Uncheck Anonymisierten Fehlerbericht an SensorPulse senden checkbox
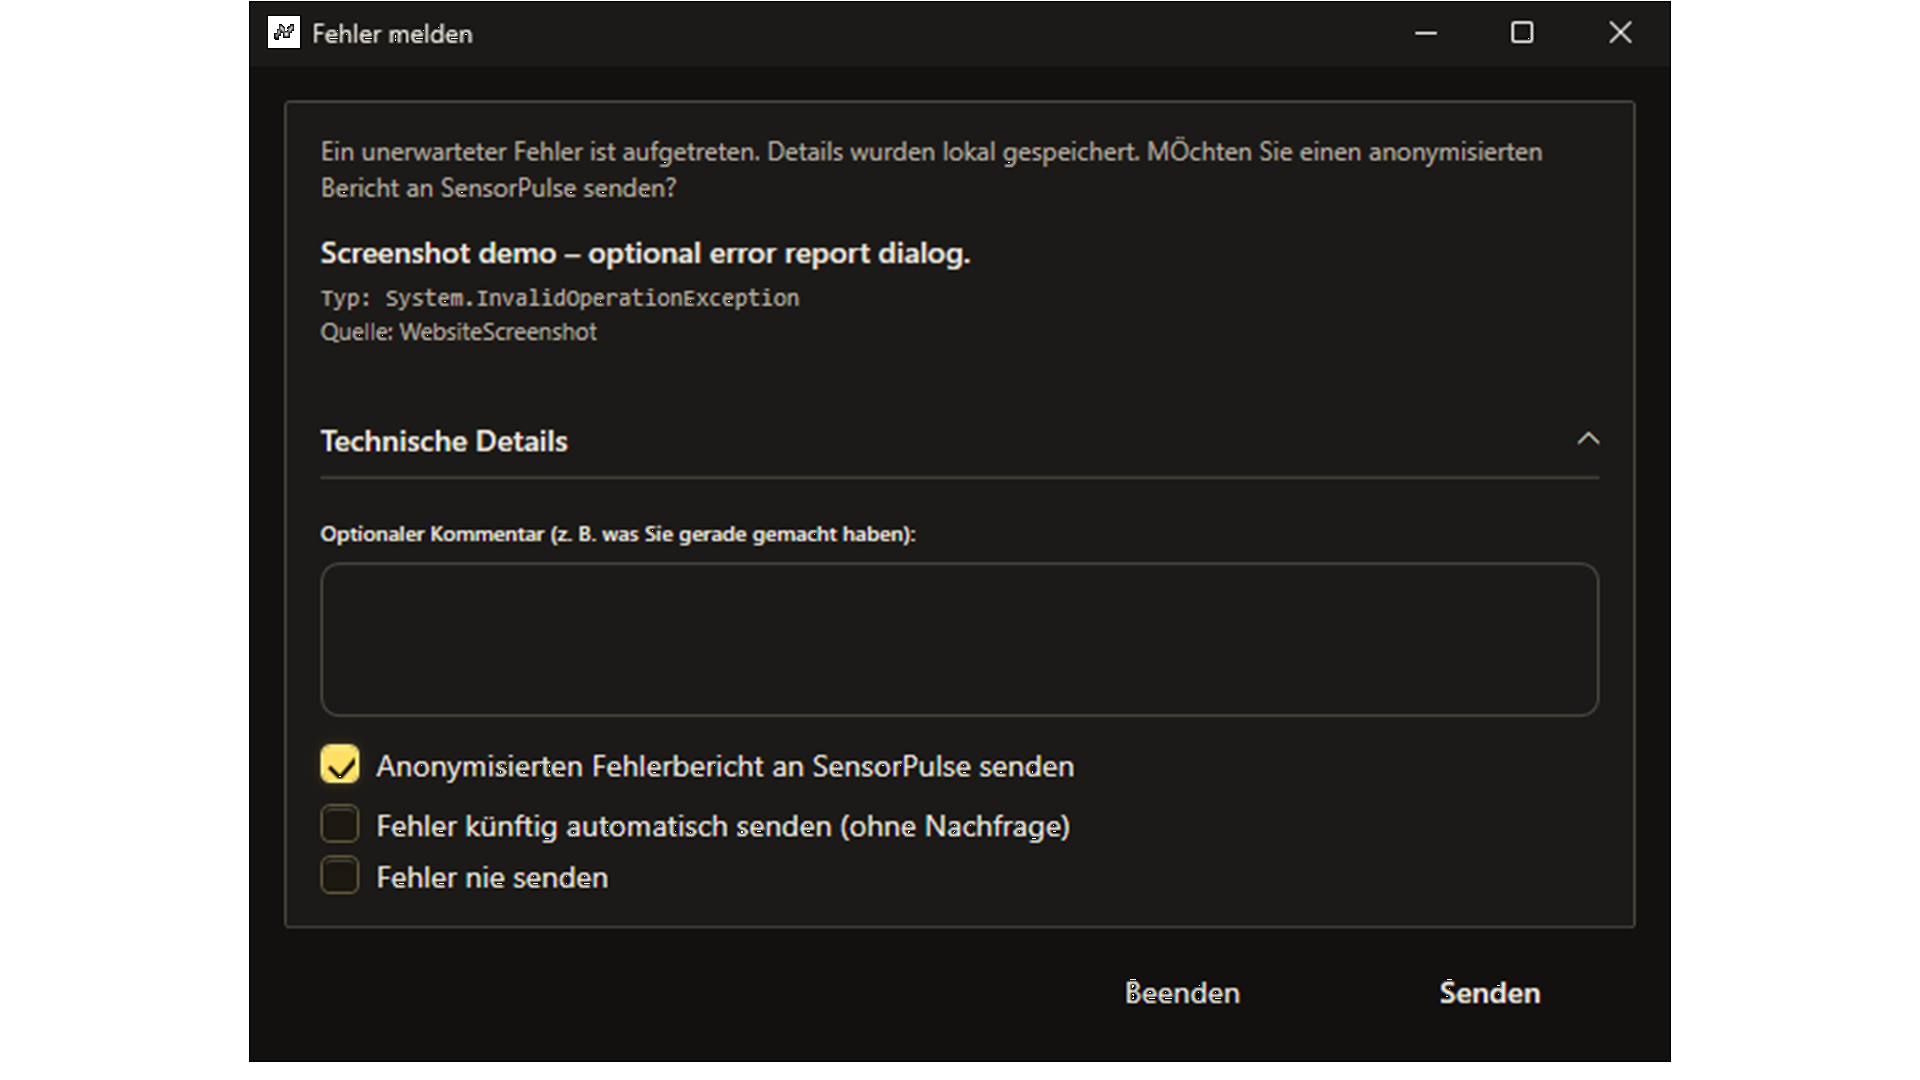 click(340, 765)
